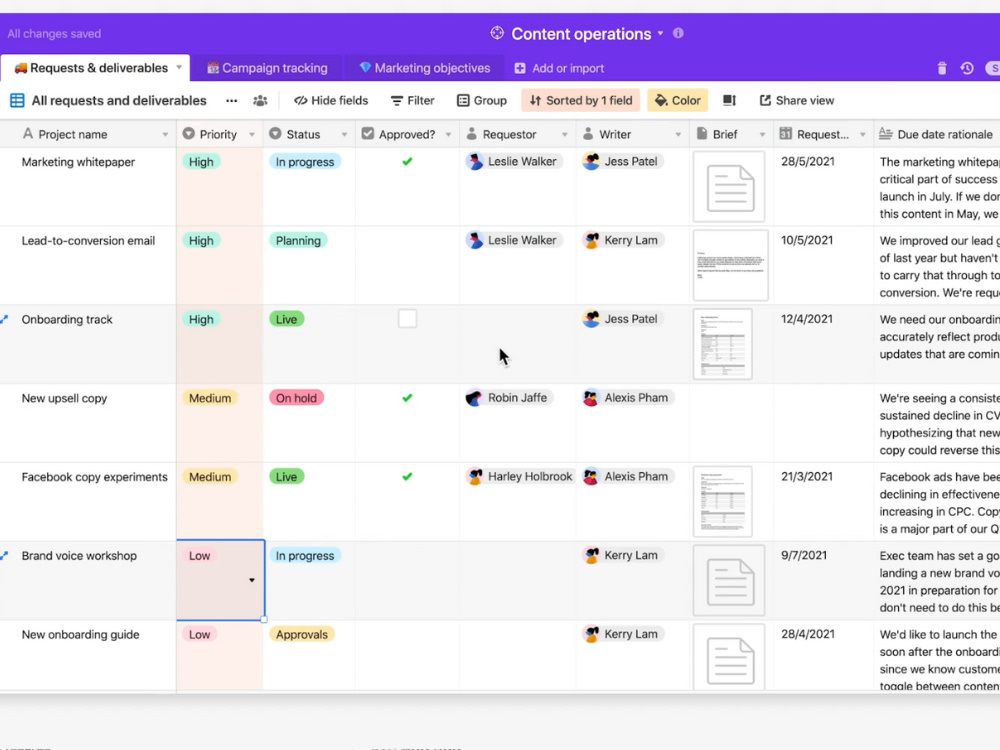
Task: Click the Requestor field person icon
Action: point(471,134)
